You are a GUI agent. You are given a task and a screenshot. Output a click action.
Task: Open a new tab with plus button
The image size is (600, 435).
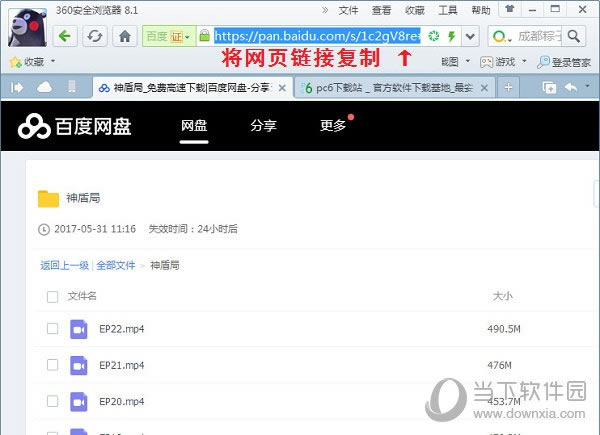coord(508,88)
